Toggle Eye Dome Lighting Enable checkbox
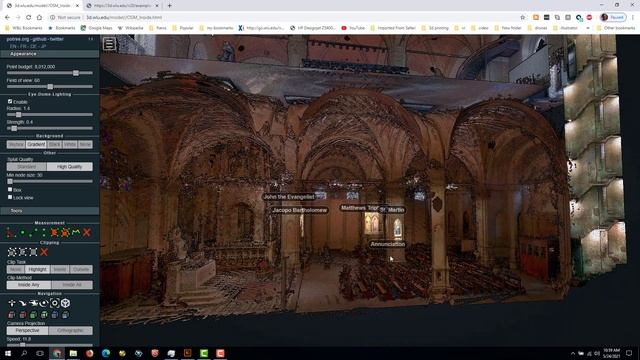640x360 pixels. click(10, 101)
